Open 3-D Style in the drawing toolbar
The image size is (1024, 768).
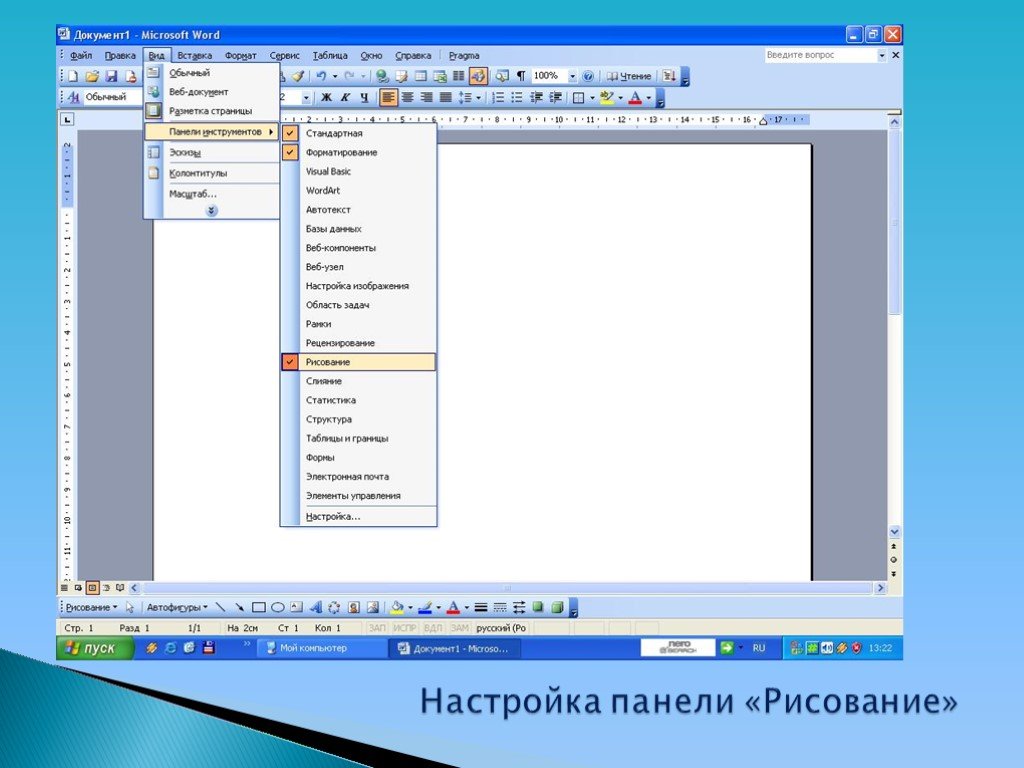(x=557, y=607)
